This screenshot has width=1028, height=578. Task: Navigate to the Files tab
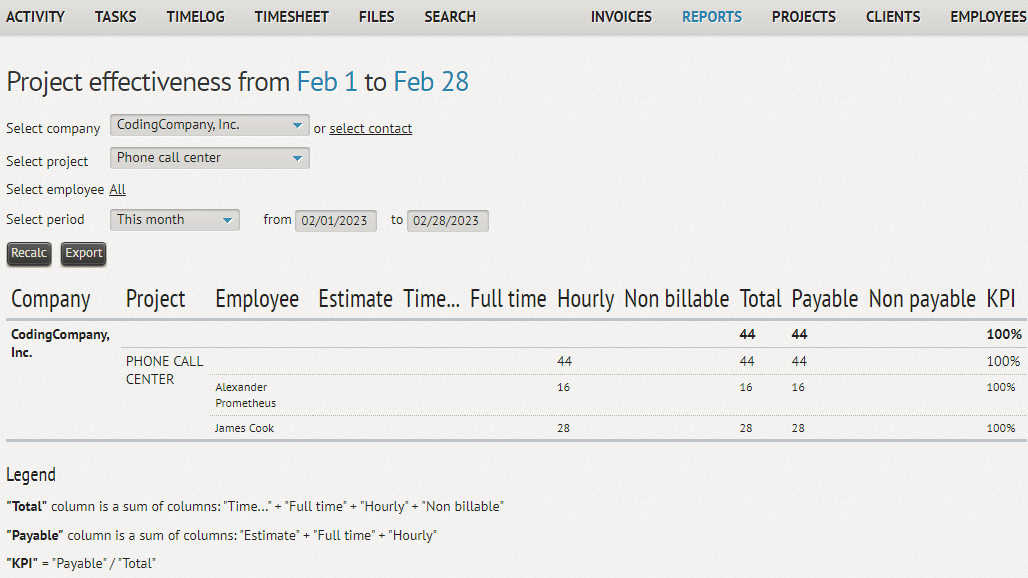(x=377, y=17)
